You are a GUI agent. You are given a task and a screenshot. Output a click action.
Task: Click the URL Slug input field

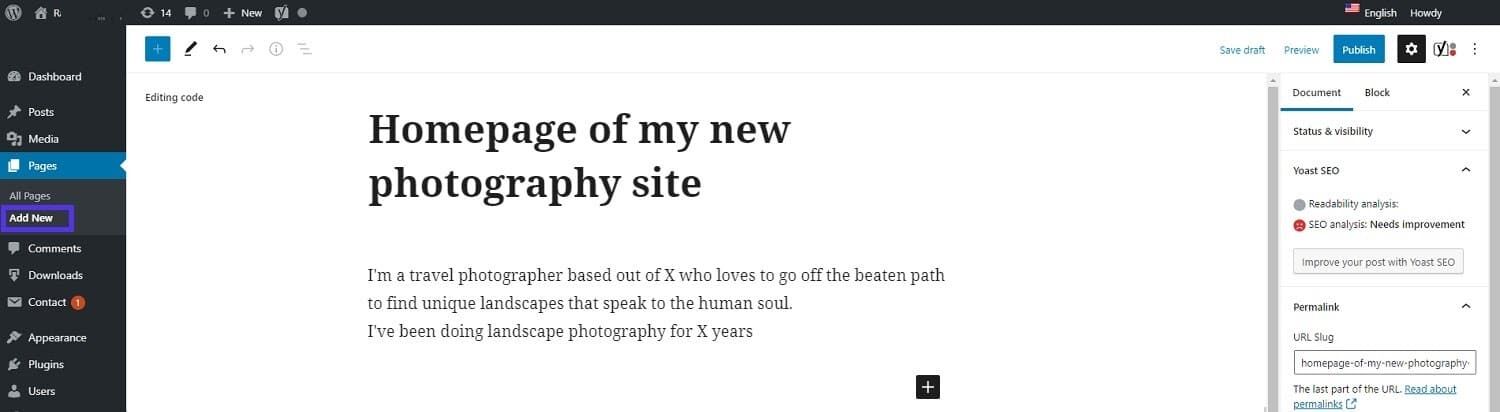(1383, 362)
